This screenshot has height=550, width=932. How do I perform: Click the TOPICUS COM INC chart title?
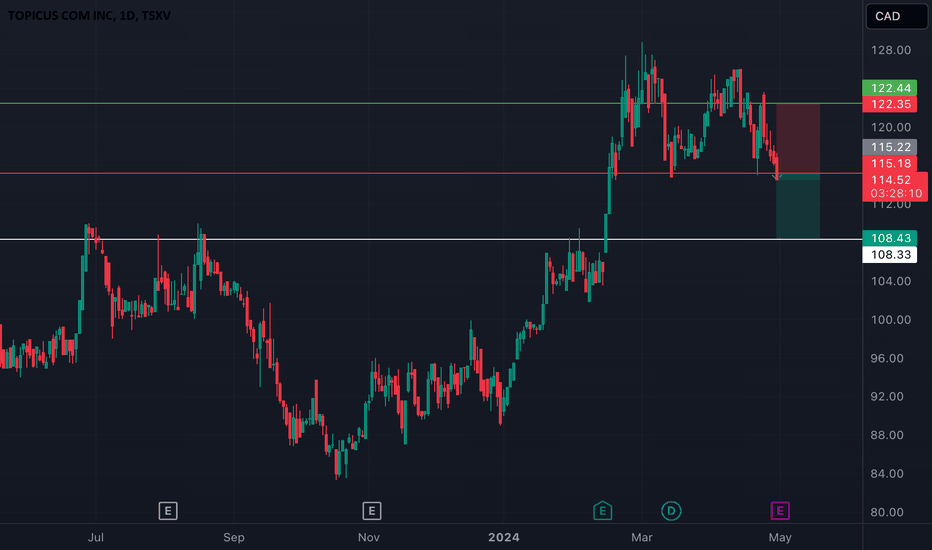tap(89, 15)
